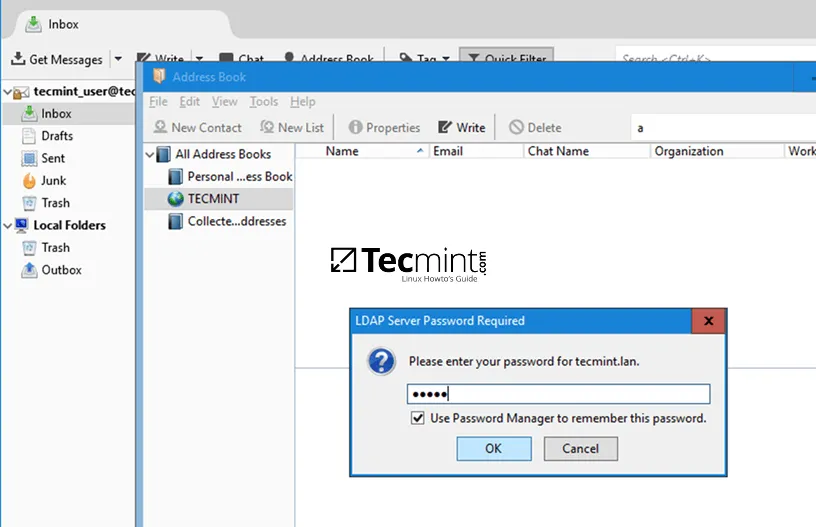
Task: Click the New Contact toolbar button
Action: click(x=198, y=127)
